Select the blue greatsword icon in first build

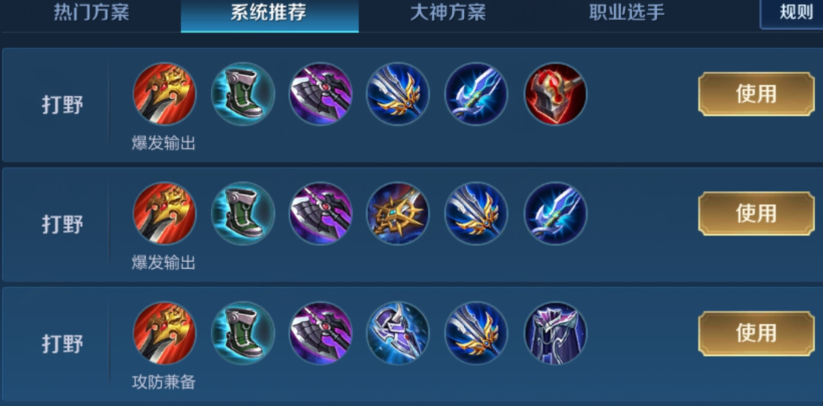tap(477, 94)
